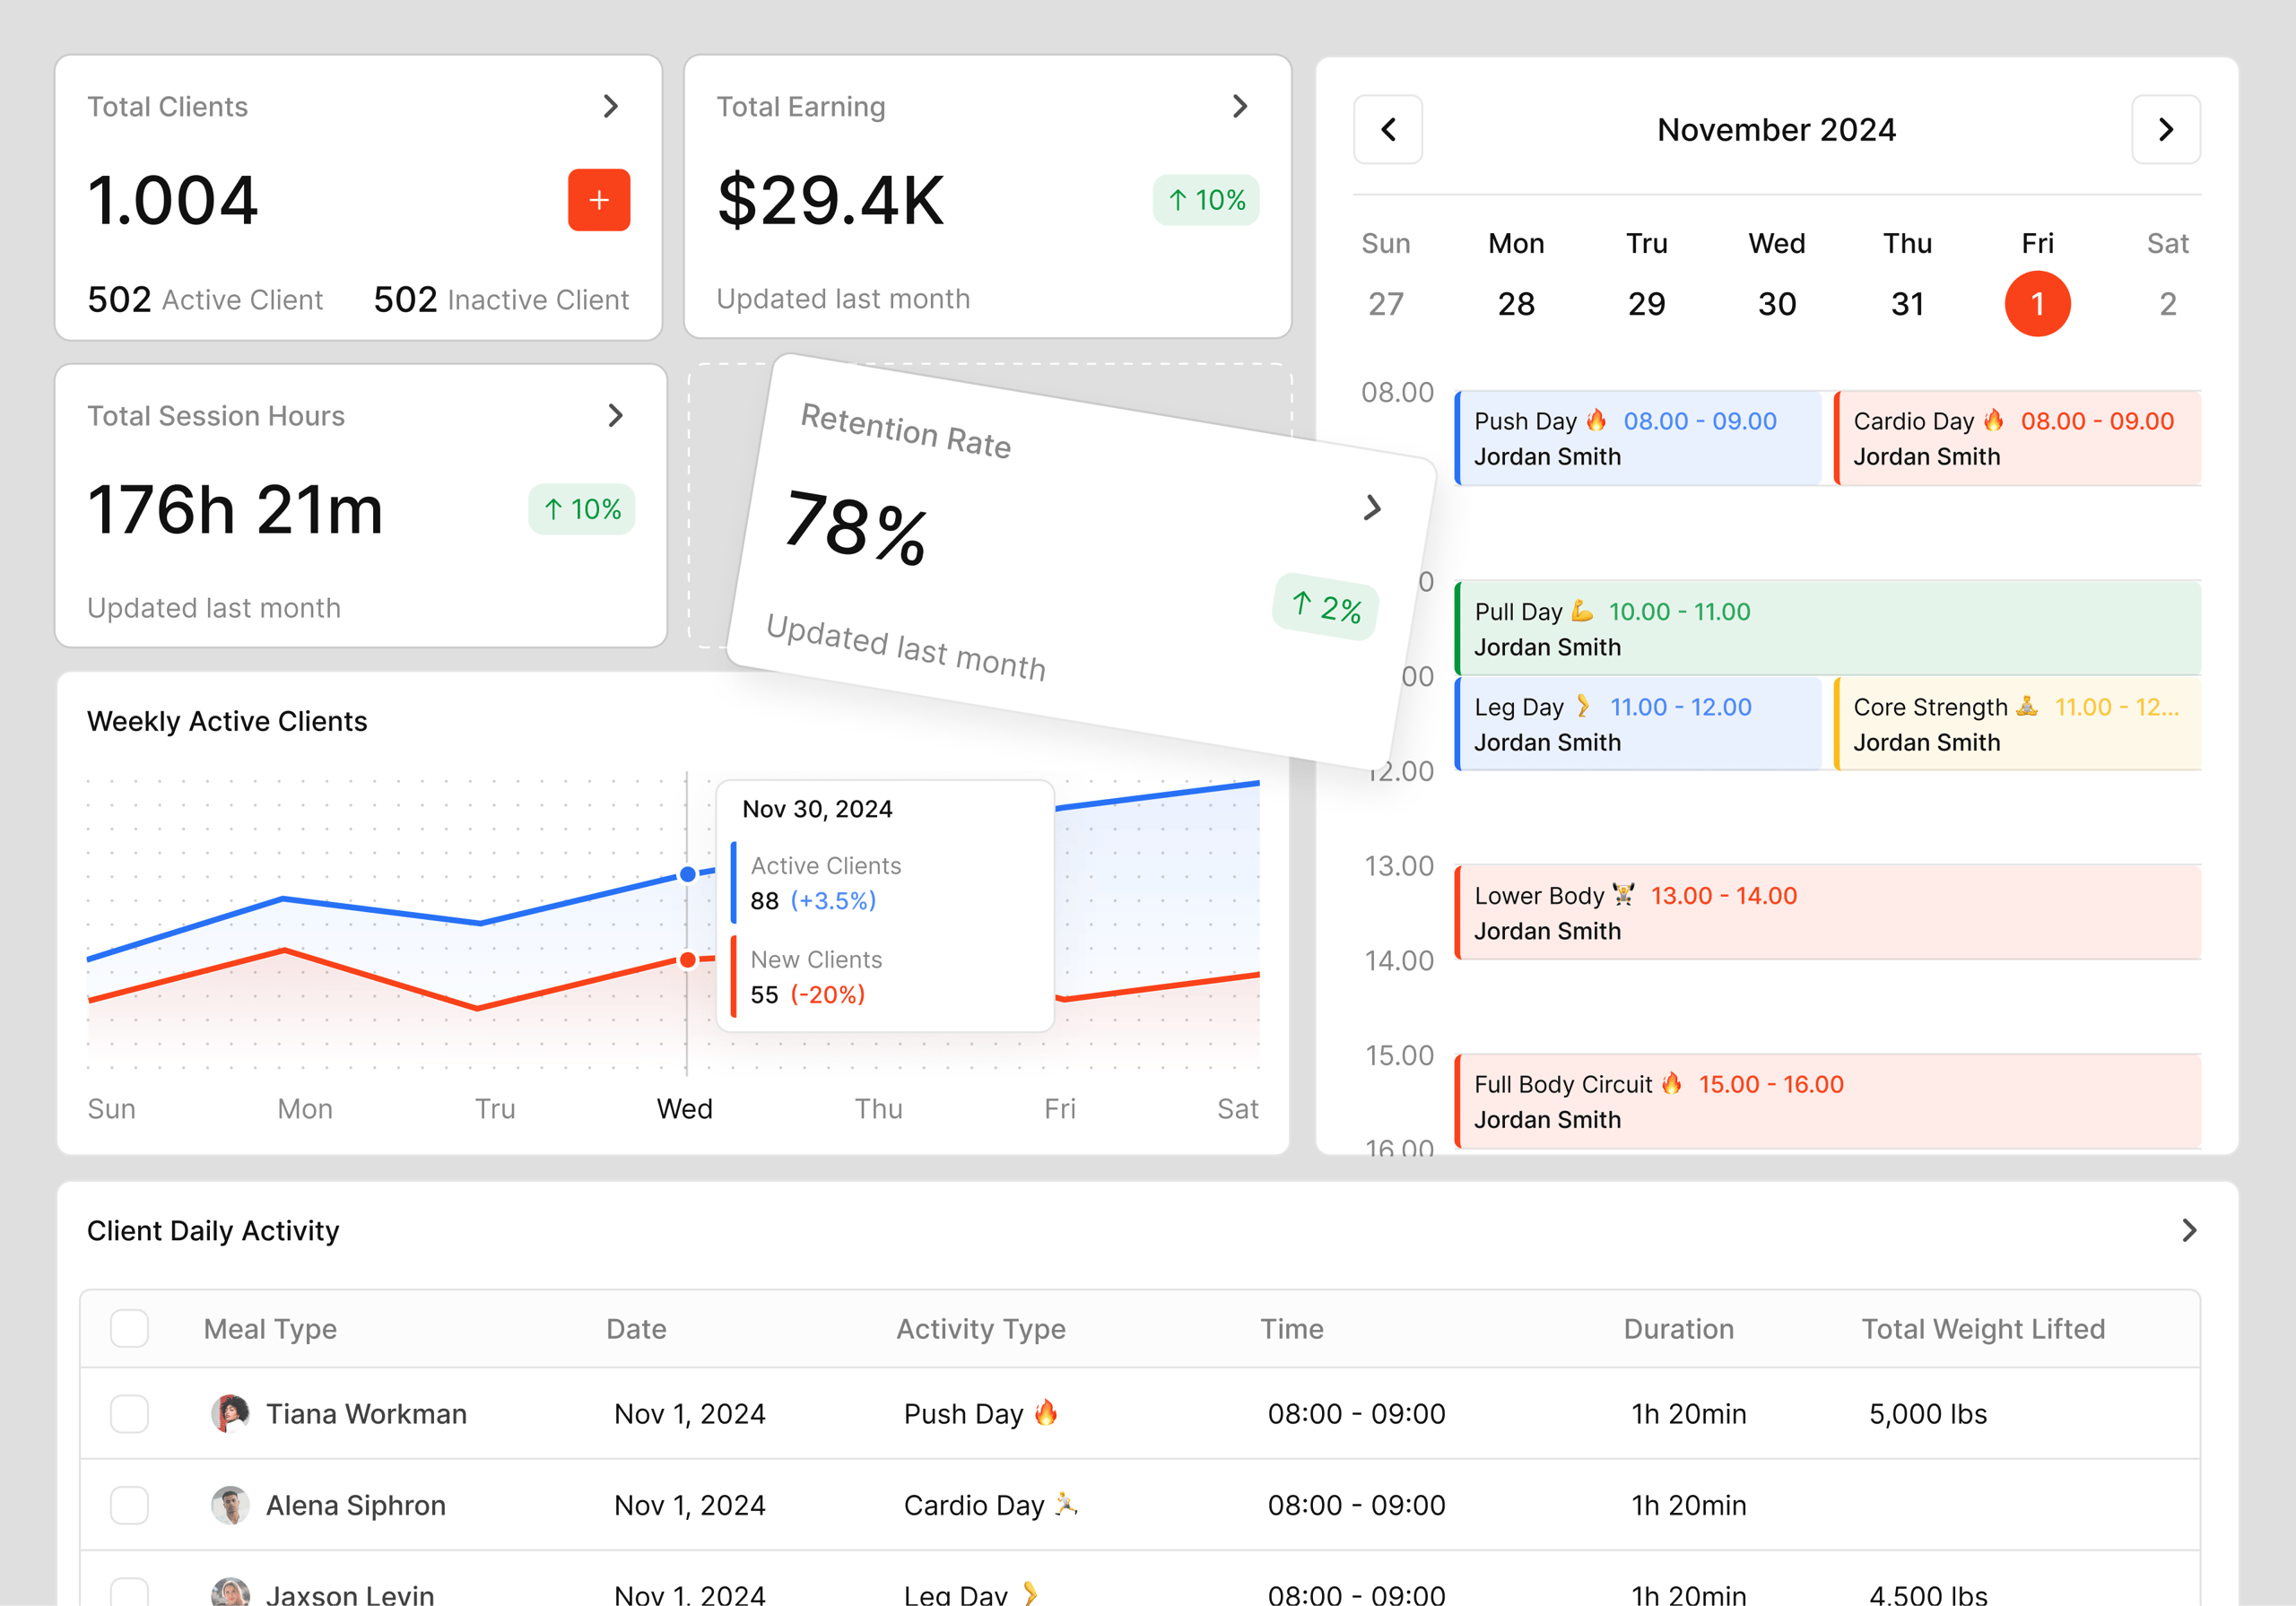Toggle the select-all checkbox in the activity table

click(x=129, y=1327)
